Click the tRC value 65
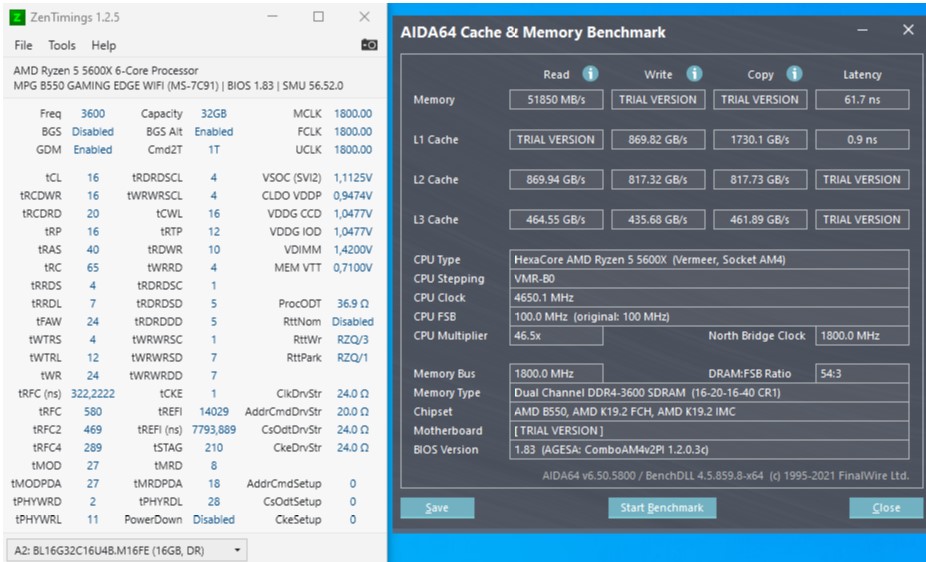Viewport: 926px width, 562px height. click(x=93, y=268)
